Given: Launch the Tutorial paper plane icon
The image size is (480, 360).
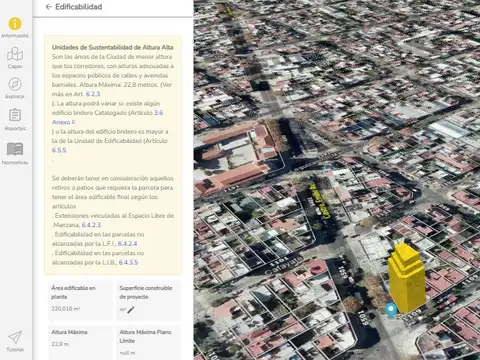Looking at the screenshot, I should [15, 341].
